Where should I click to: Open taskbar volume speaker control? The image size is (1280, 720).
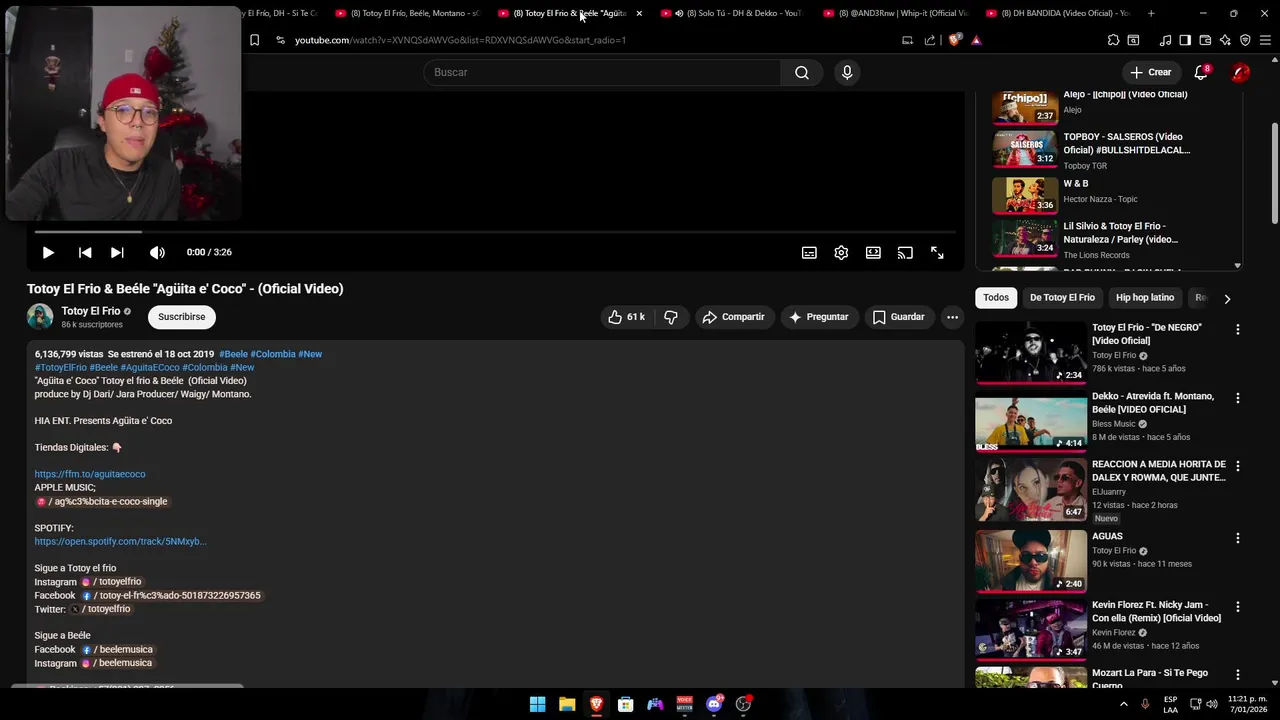1212,704
